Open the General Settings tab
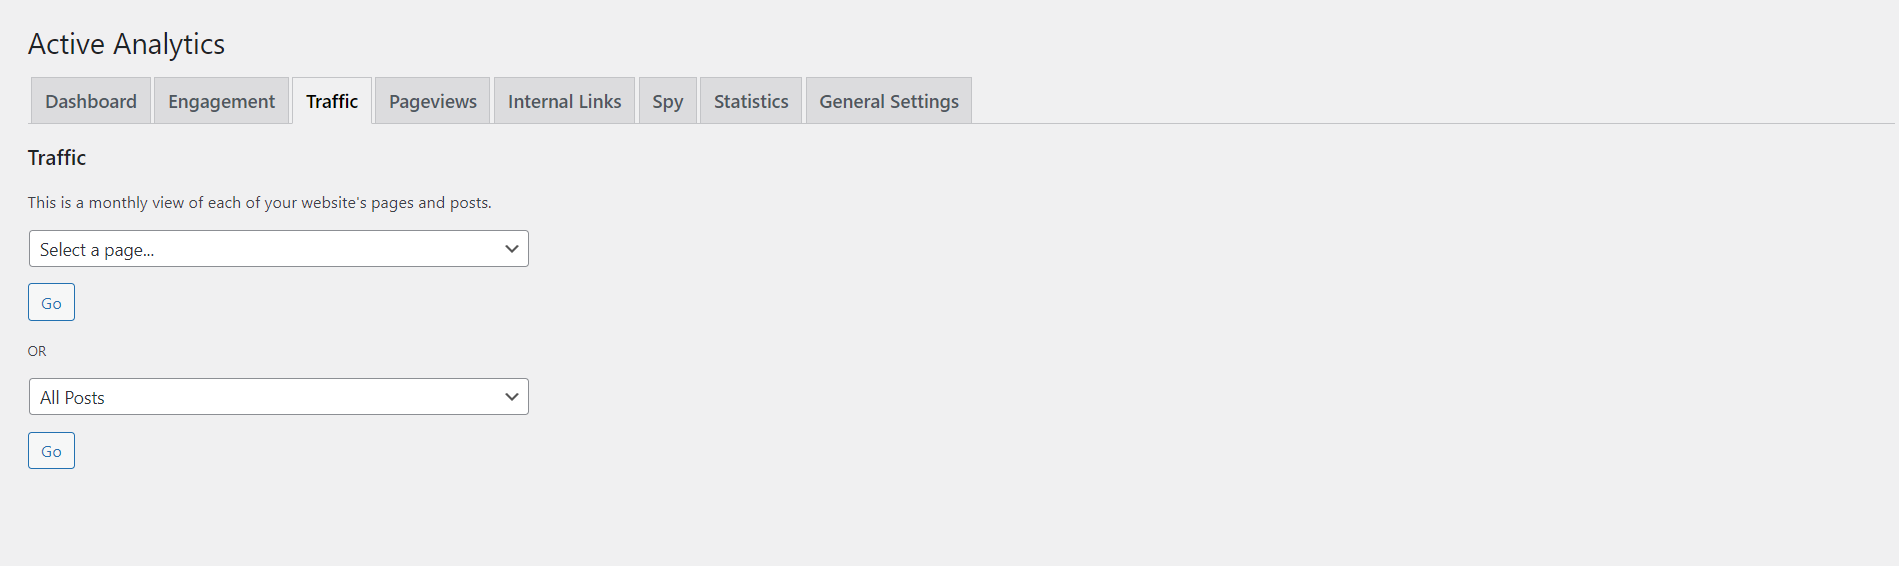This screenshot has width=1899, height=566. (888, 101)
